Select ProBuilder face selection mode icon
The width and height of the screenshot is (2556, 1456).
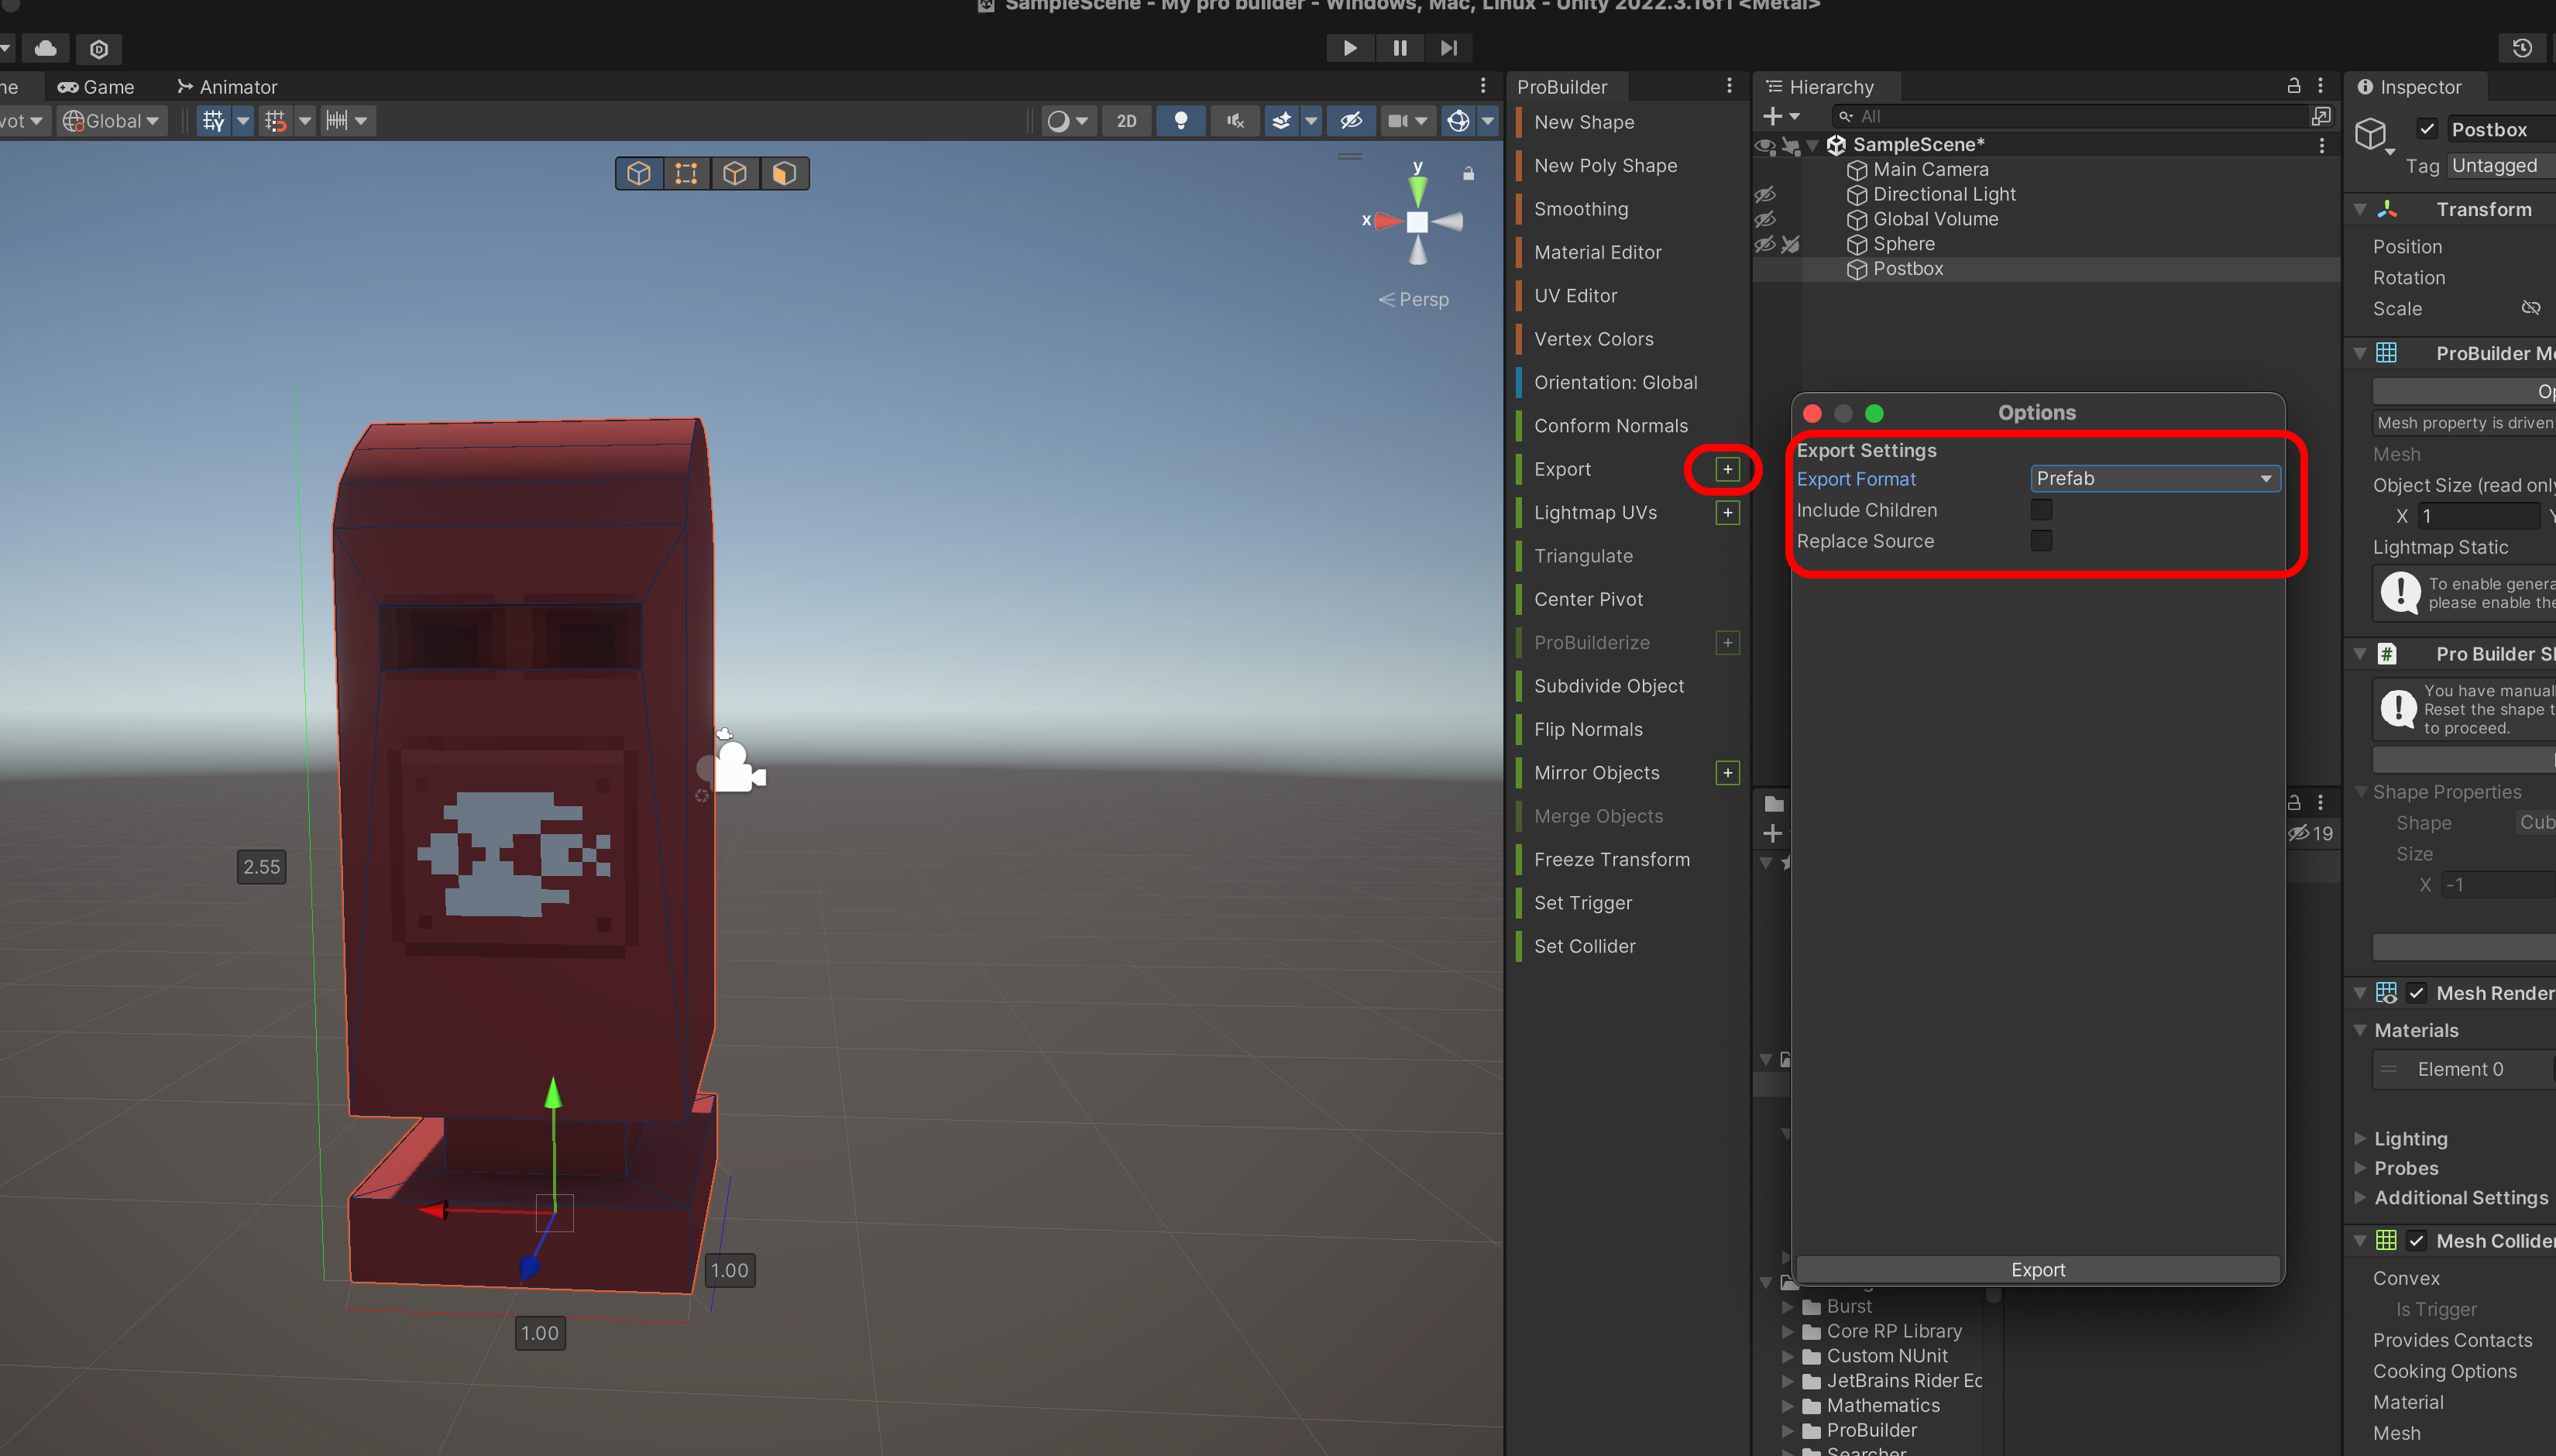click(x=784, y=174)
